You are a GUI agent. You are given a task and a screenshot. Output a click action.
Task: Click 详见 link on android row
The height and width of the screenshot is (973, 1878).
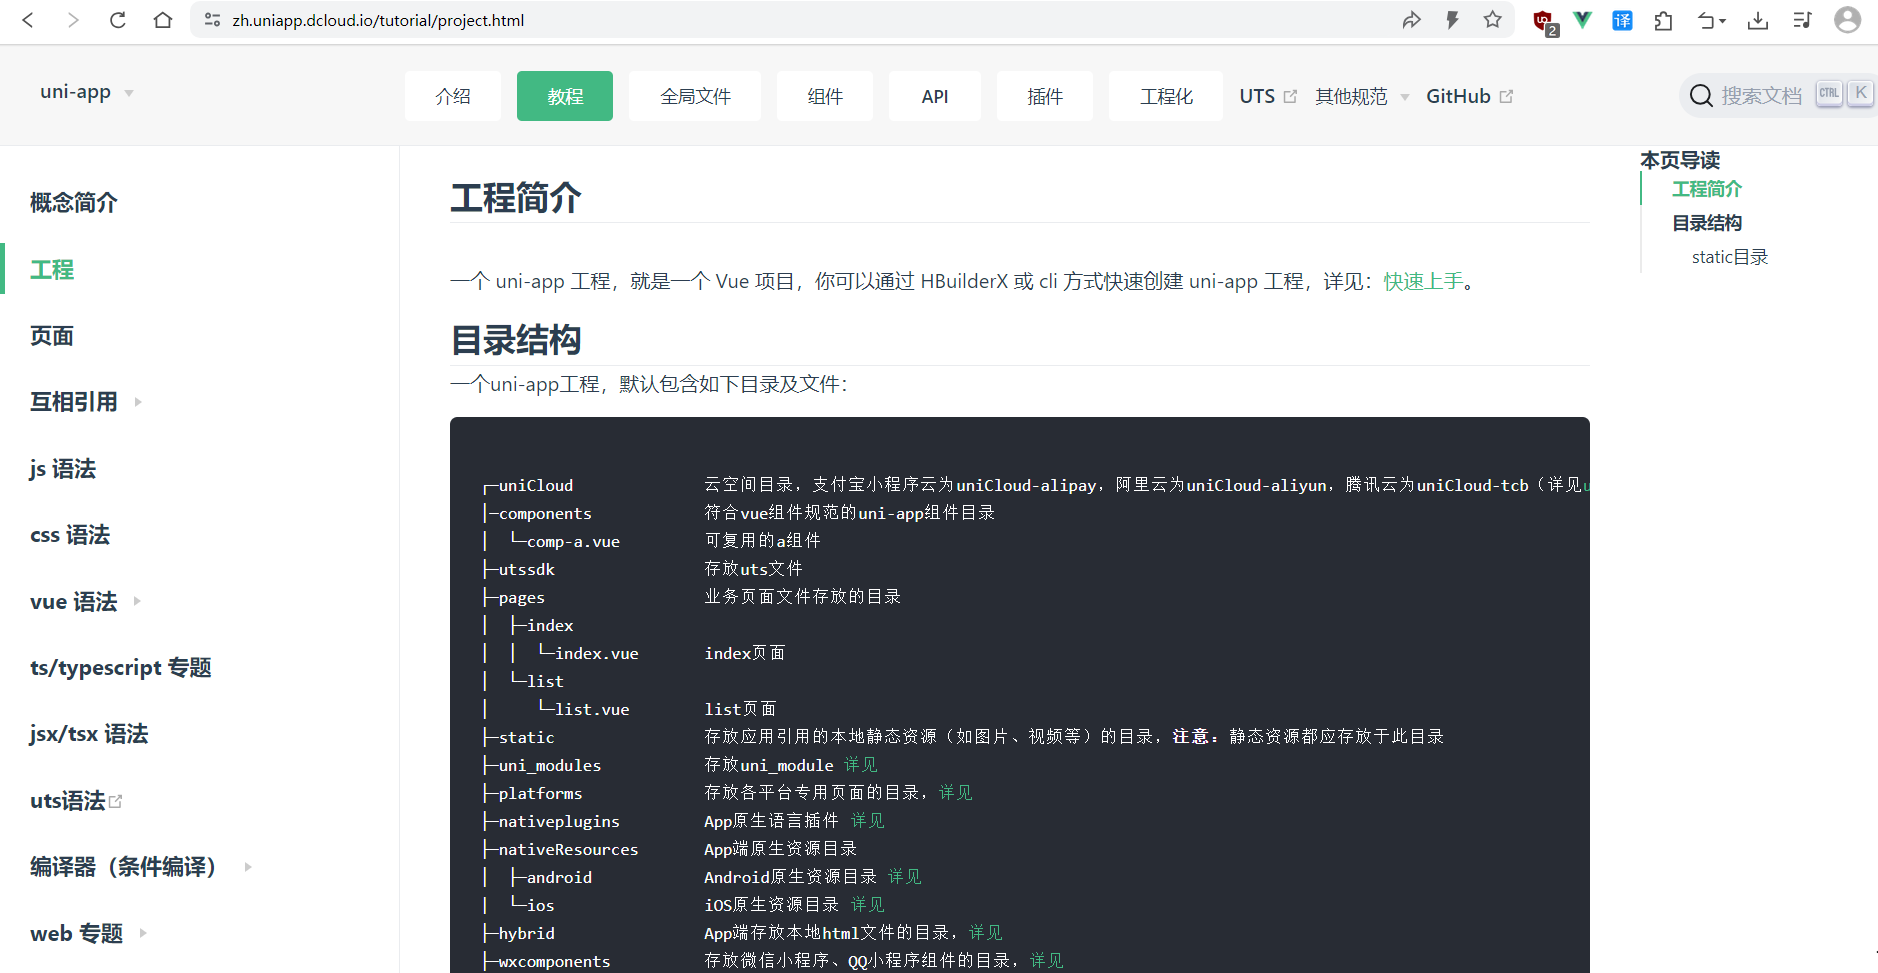(x=904, y=877)
